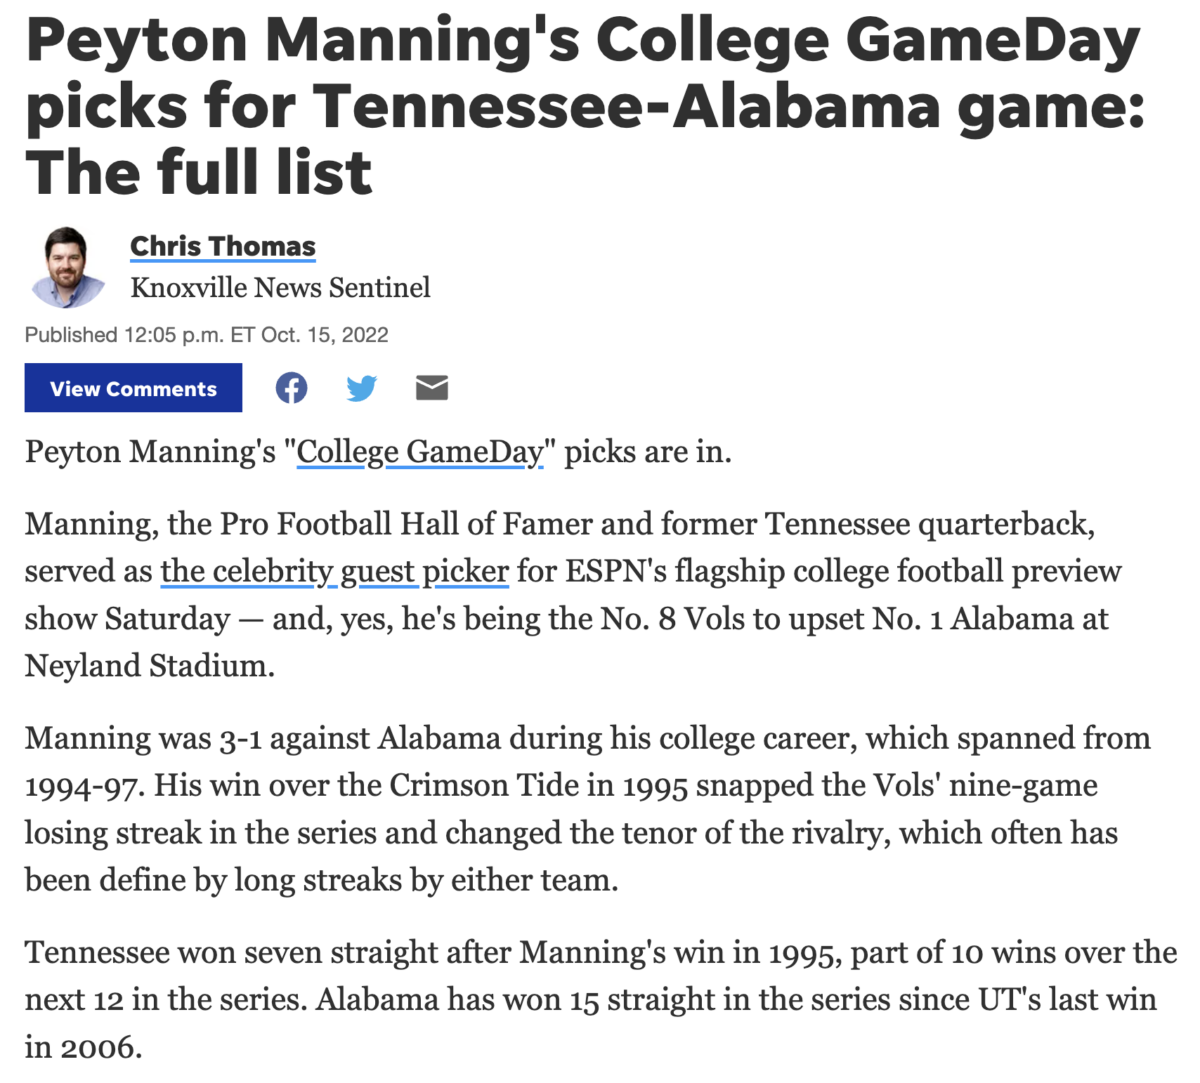Follow the "College GameDay" hyperlink
This screenshot has width=1200, height=1083.
pyautogui.click(x=420, y=452)
